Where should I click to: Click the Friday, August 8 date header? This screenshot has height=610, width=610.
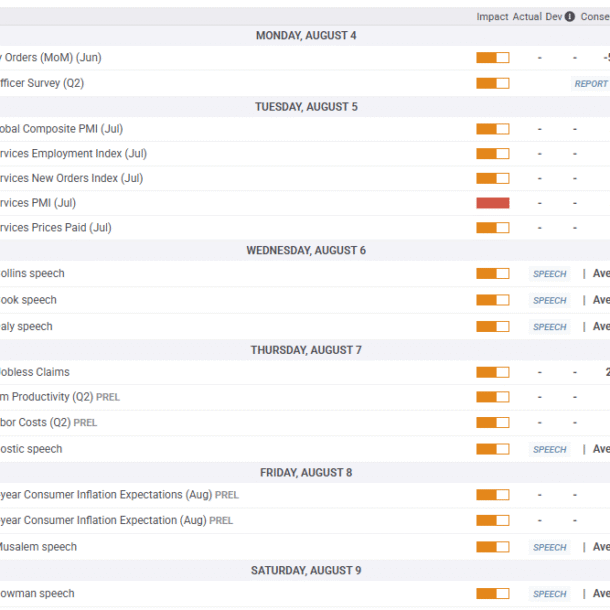coord(306,473)
